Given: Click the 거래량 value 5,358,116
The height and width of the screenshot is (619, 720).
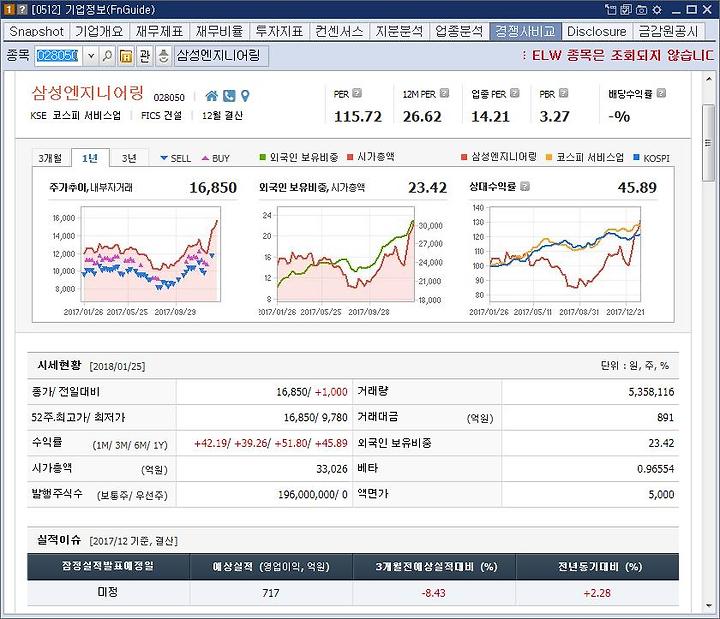Looking at the screenshot, I should pyautogui.click(x=651, y=392).
